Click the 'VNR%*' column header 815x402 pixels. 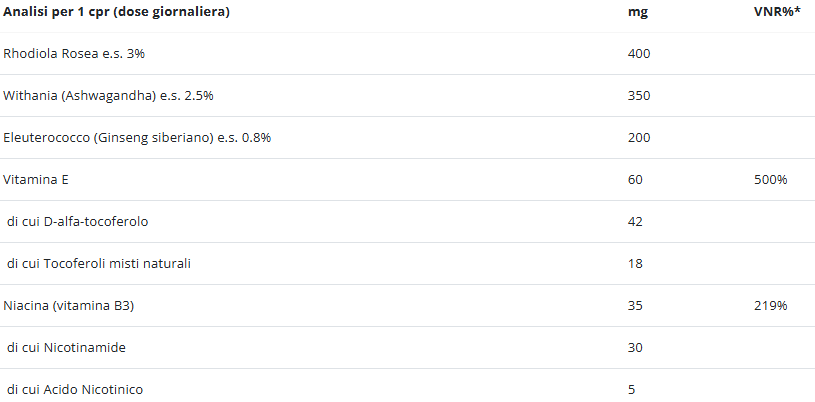pyautogui.click(x=776, y=12)
